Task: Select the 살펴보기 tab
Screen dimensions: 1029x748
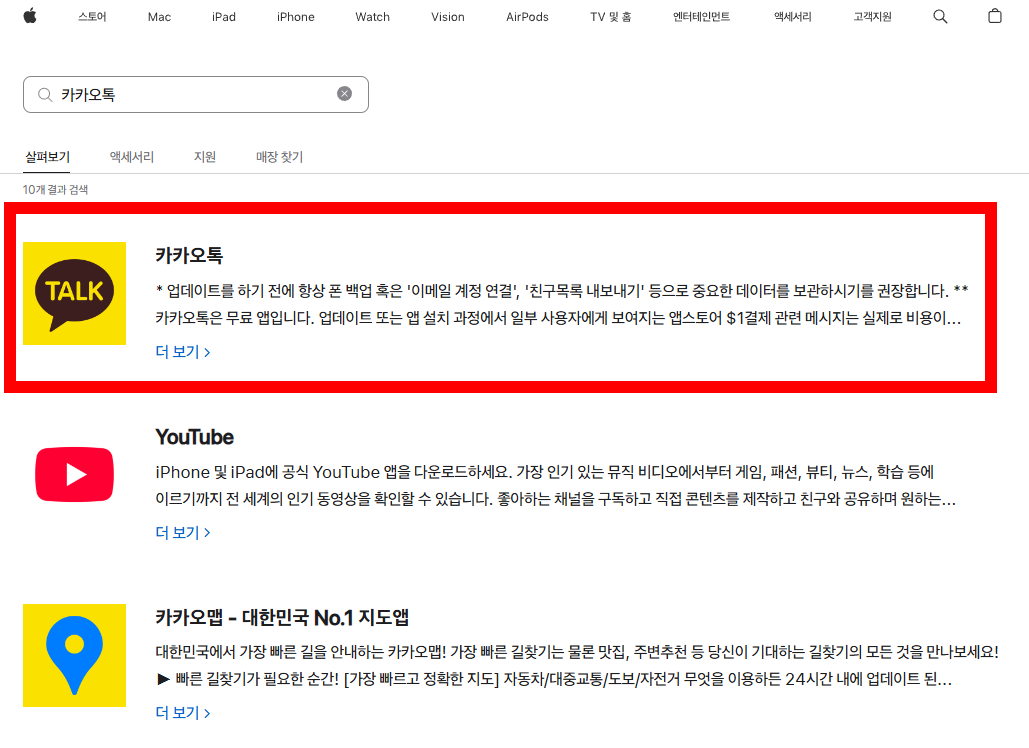Action: tap(47, 157)
